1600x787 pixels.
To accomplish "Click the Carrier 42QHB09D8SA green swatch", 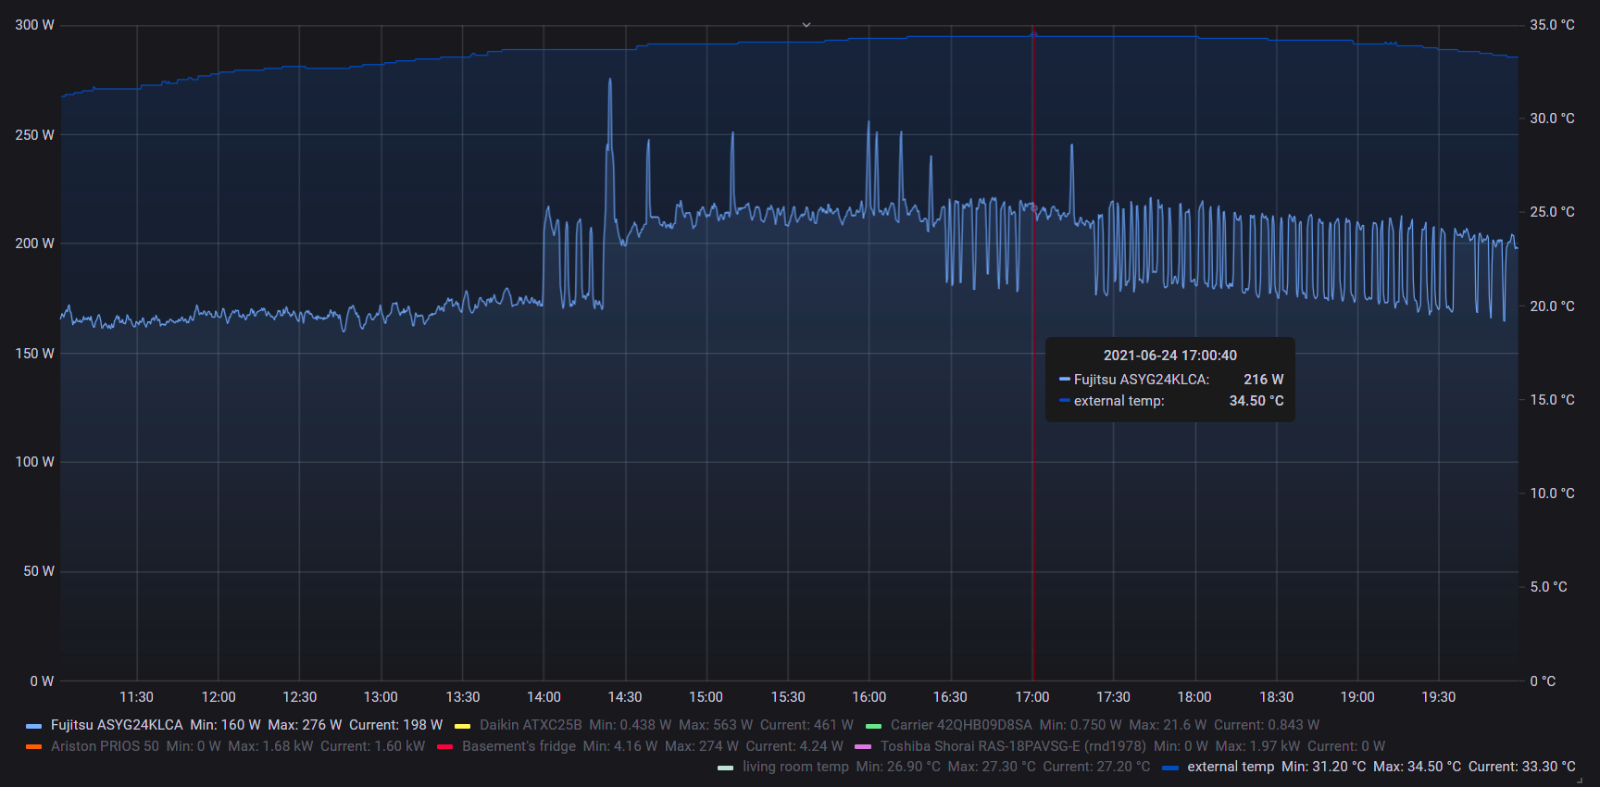I will [873, 726].
